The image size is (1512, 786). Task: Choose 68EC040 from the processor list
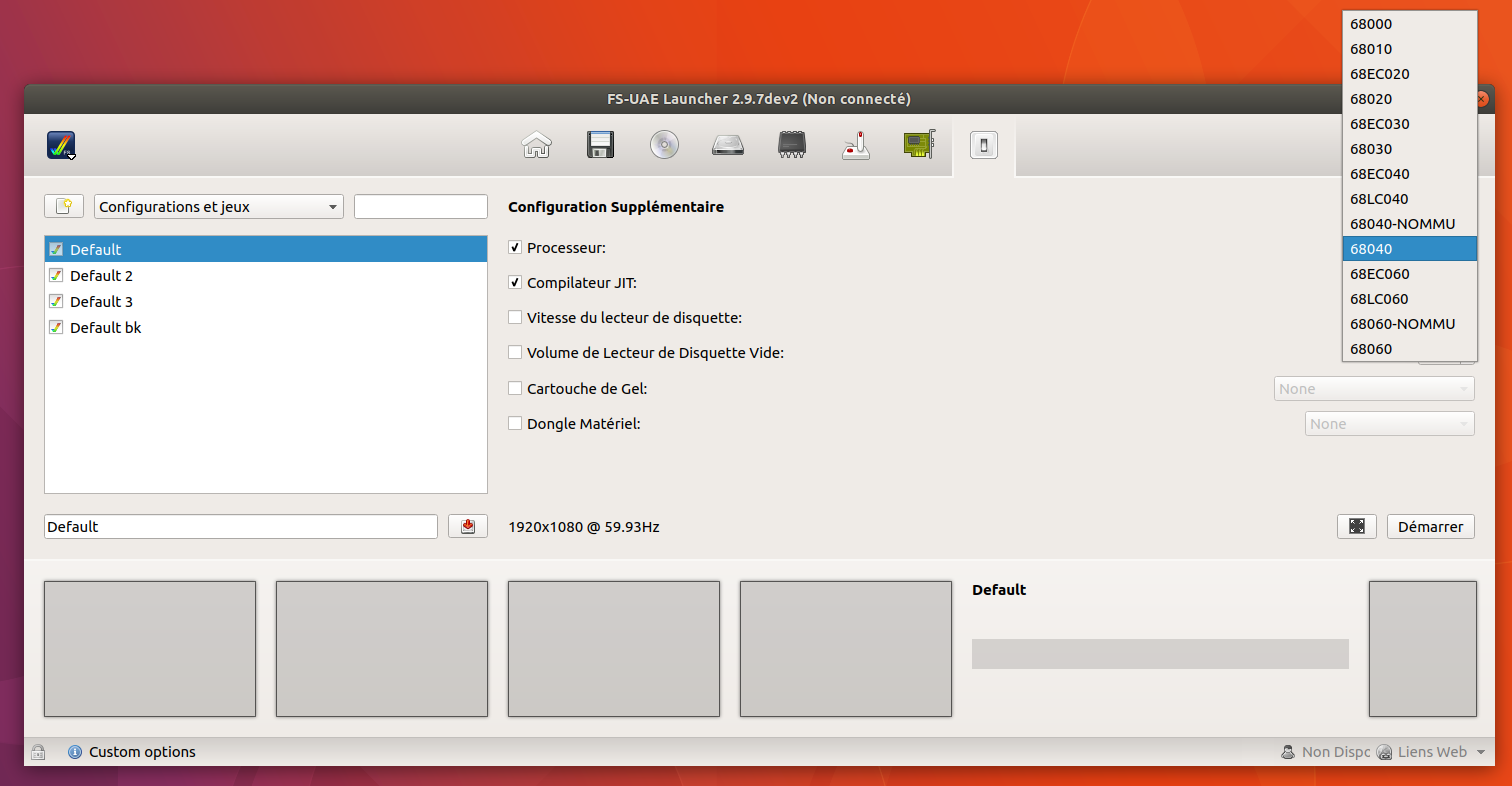pos(1410,174)
